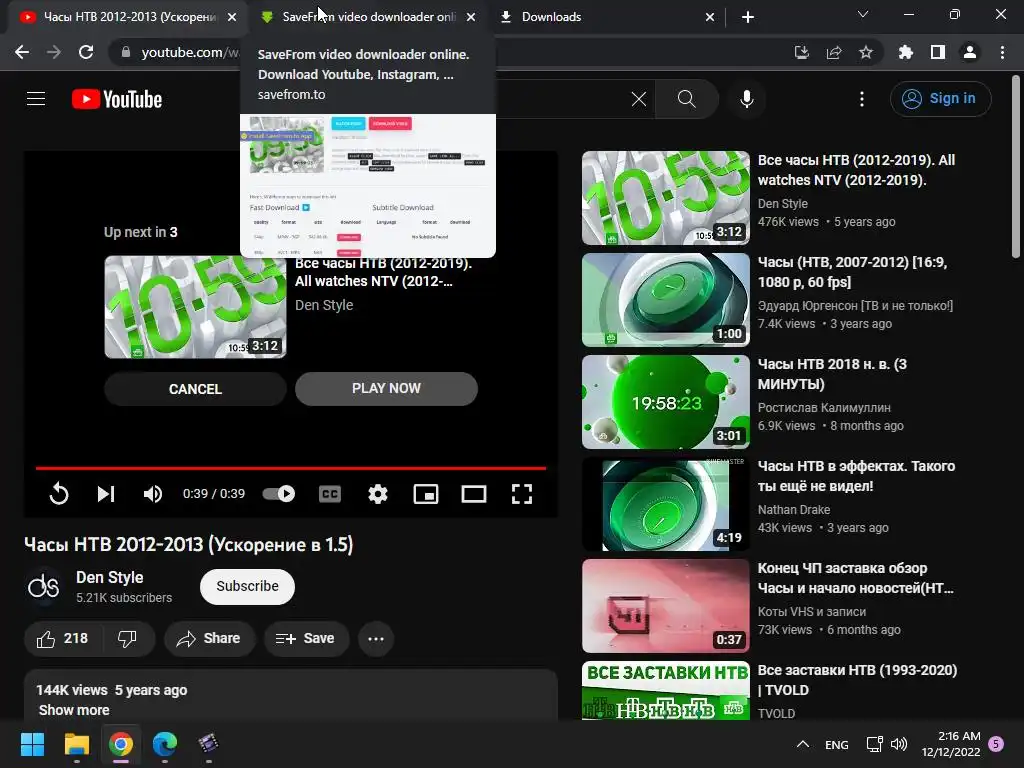Bookmark this page with star

866,52
